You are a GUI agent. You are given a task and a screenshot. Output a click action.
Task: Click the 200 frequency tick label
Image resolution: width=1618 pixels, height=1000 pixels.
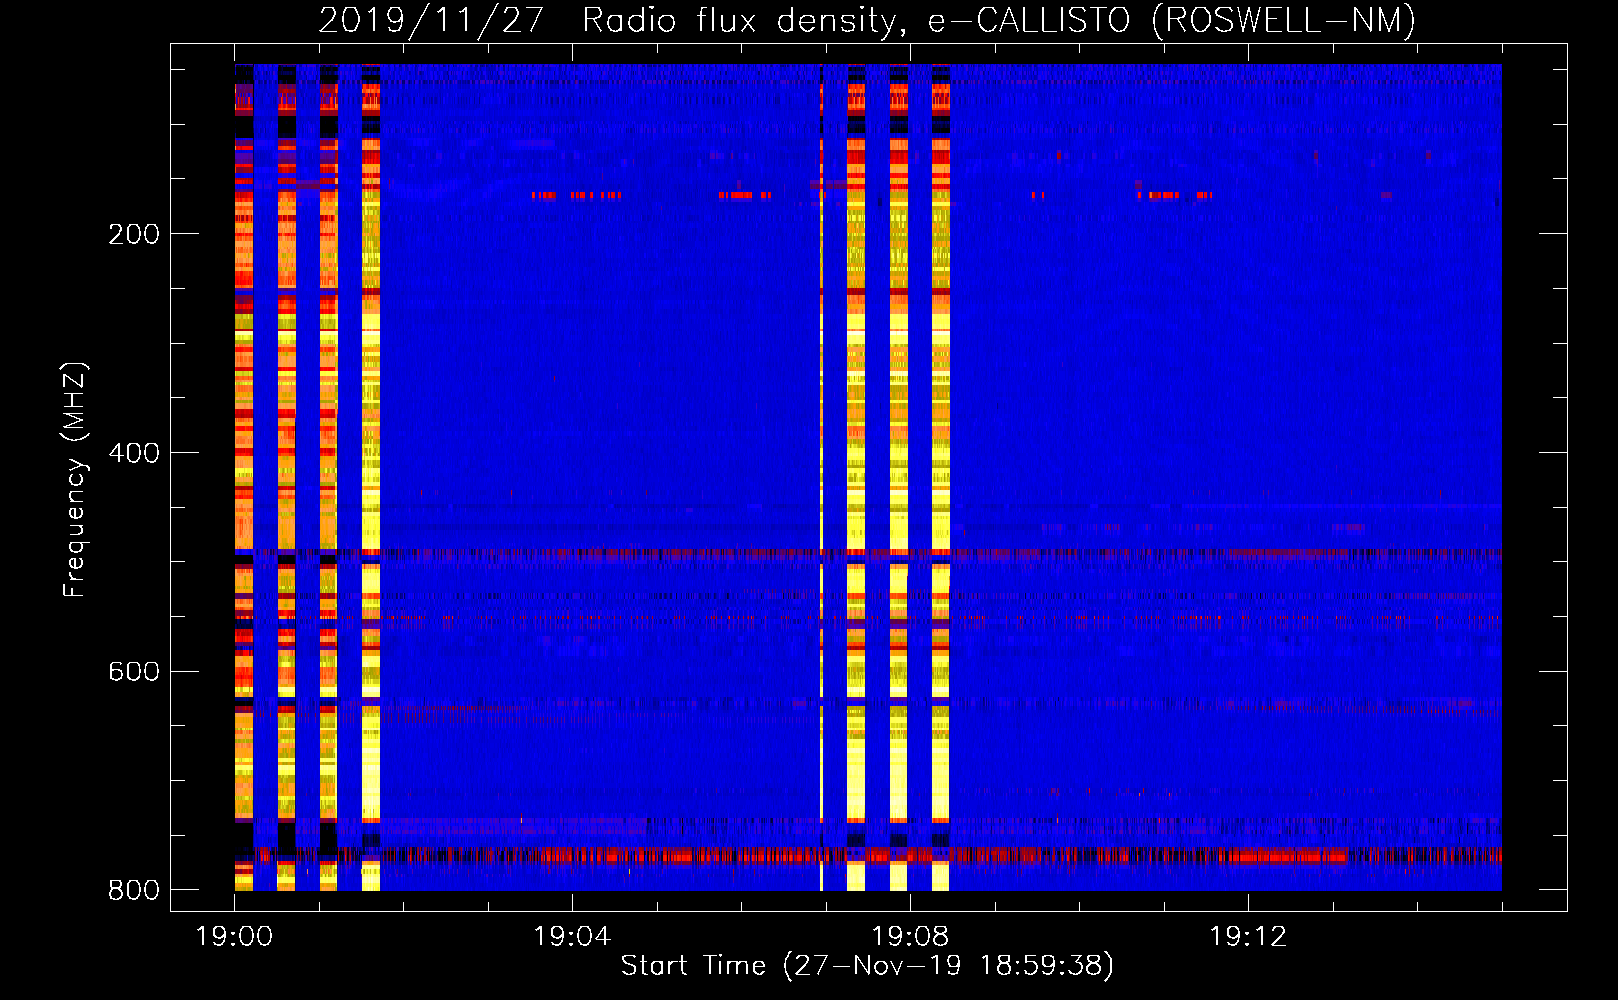click(x=134, y=234)
